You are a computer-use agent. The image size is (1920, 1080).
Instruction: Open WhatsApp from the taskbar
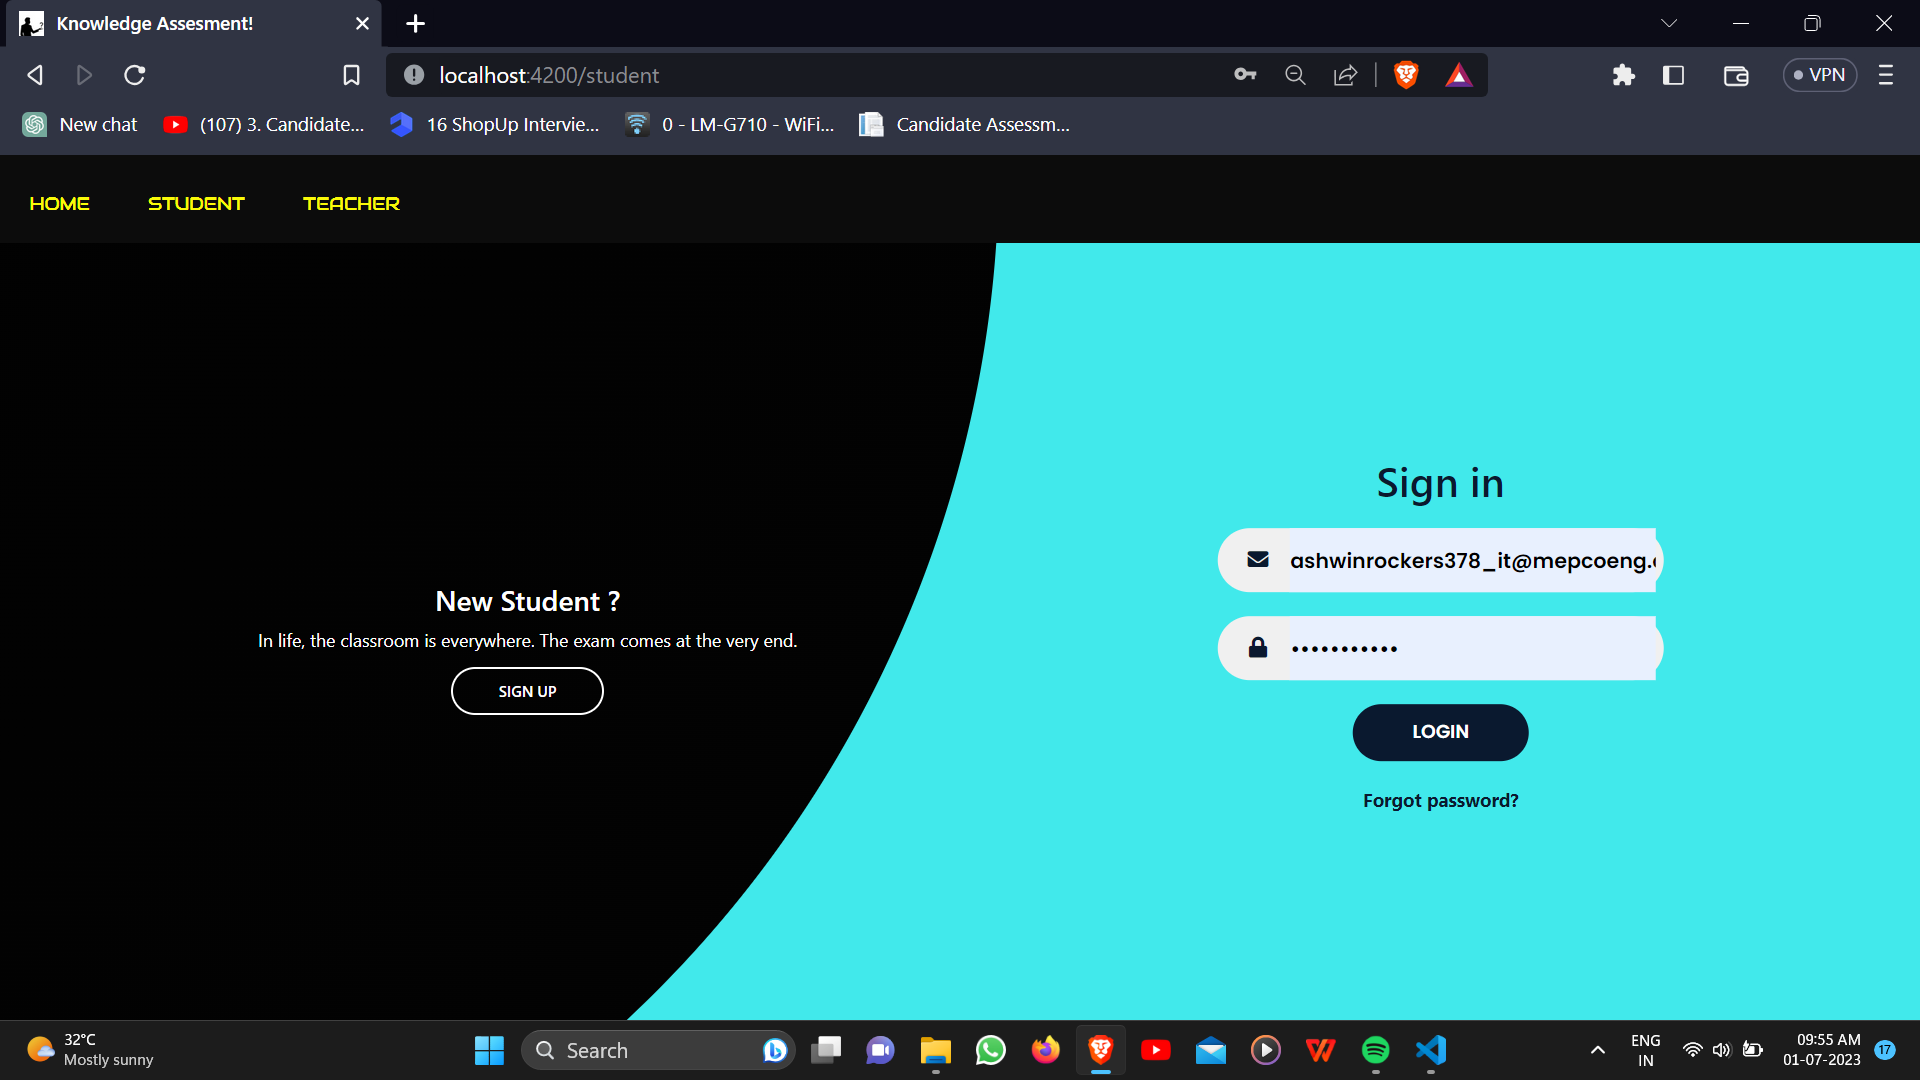[x=989, y=1050]
